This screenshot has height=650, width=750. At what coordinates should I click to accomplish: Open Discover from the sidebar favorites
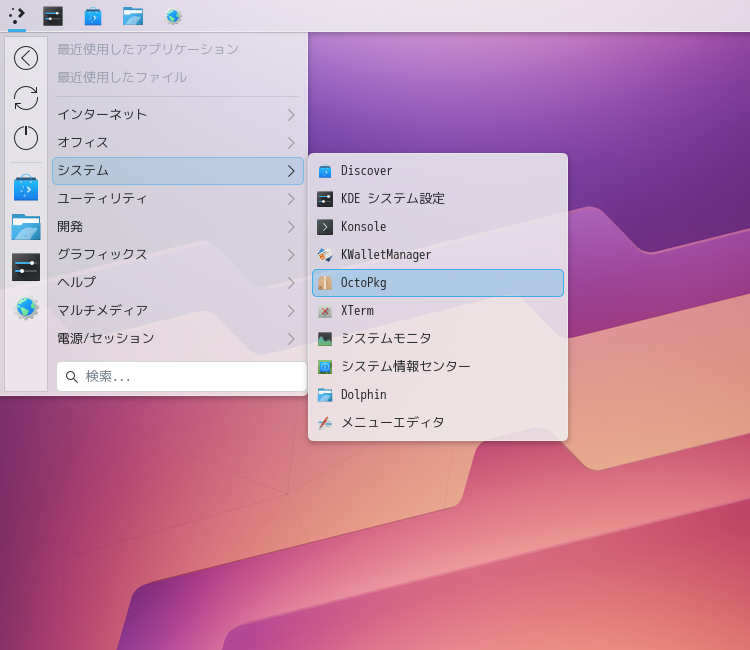click(26, 188)
